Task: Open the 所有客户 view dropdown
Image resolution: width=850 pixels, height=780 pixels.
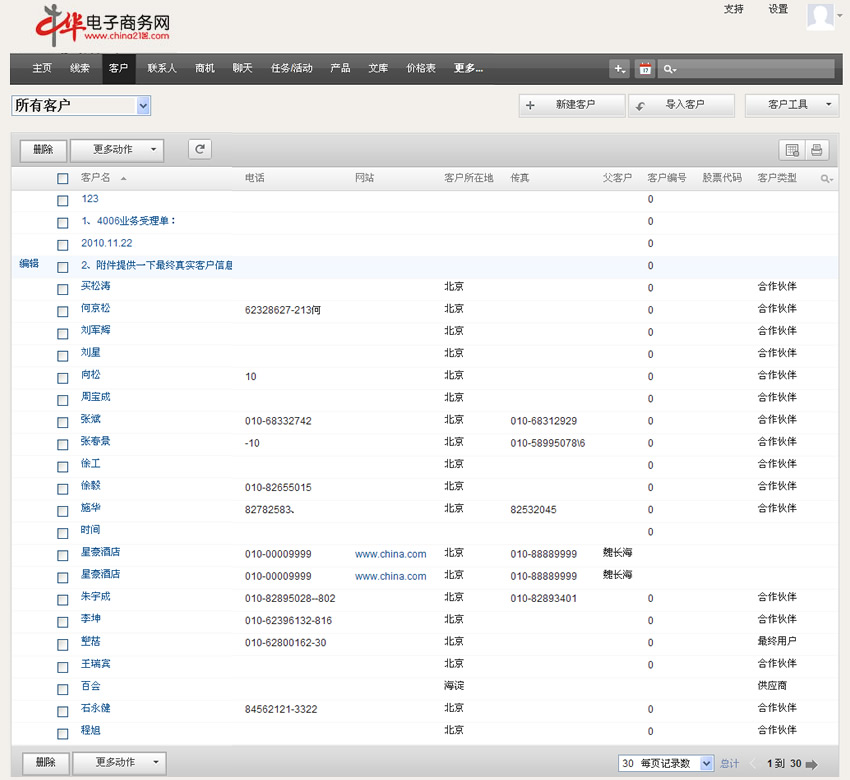Action: [x=81, y=106]
